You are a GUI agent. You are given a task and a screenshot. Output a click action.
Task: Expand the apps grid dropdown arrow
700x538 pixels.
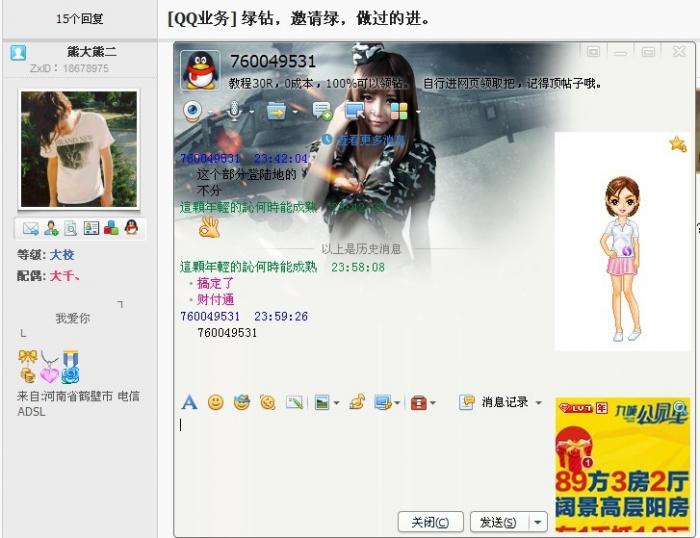pyautogui.click(x=418, y=112)
